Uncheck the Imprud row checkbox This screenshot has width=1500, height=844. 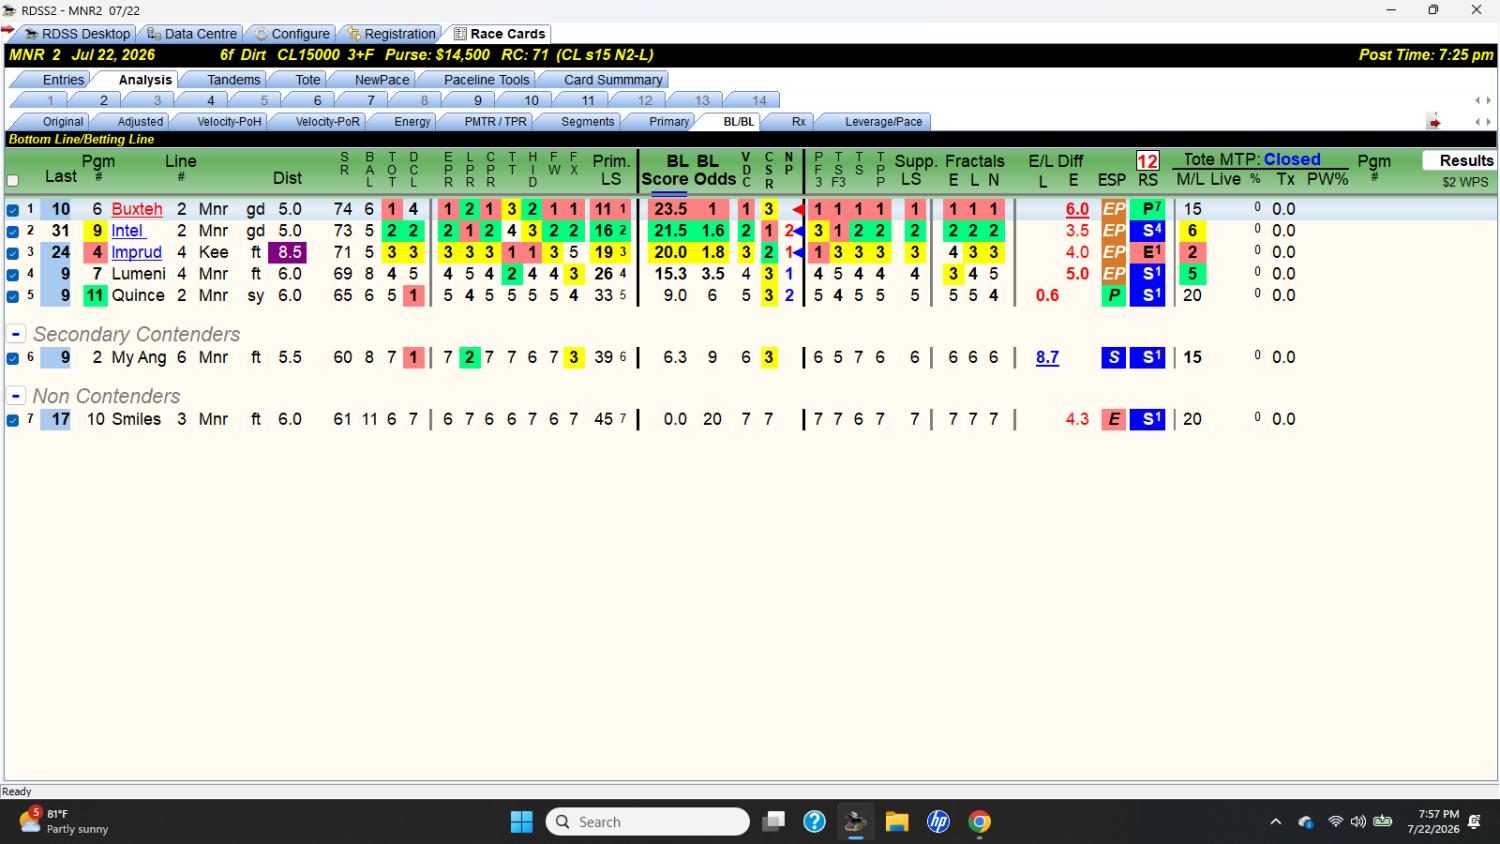[13, 253]
